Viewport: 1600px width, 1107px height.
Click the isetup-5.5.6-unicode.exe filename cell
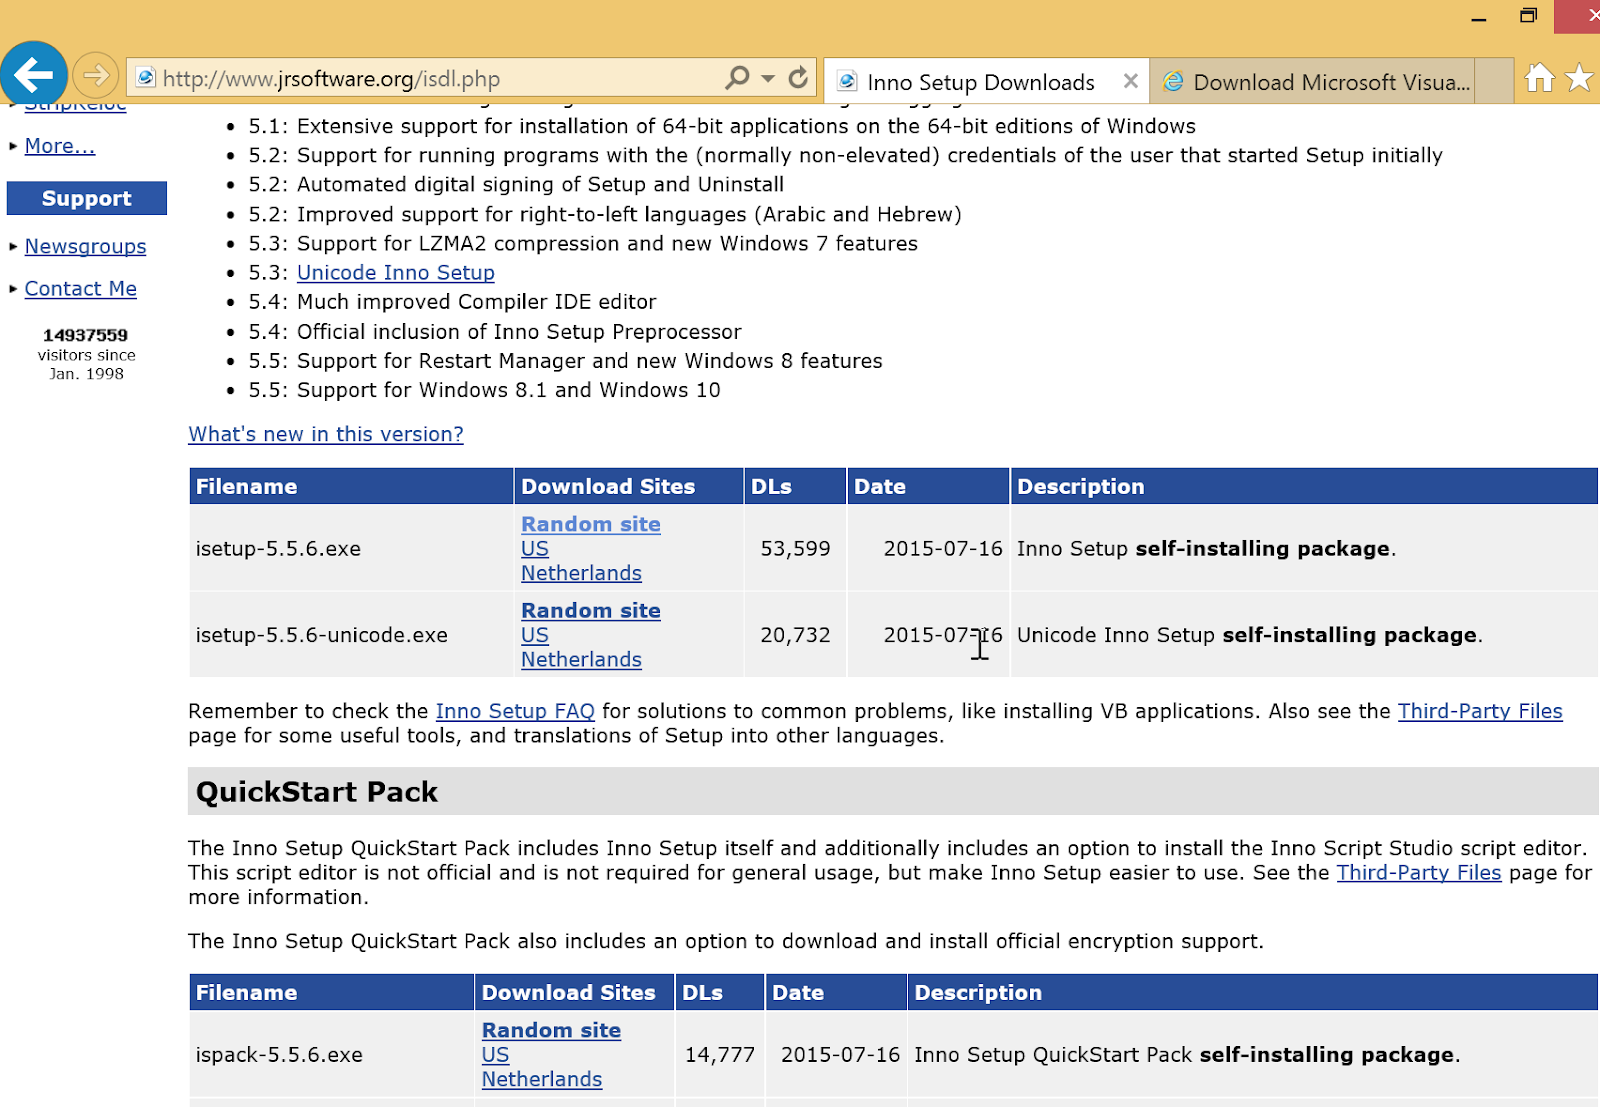[351, 635]
